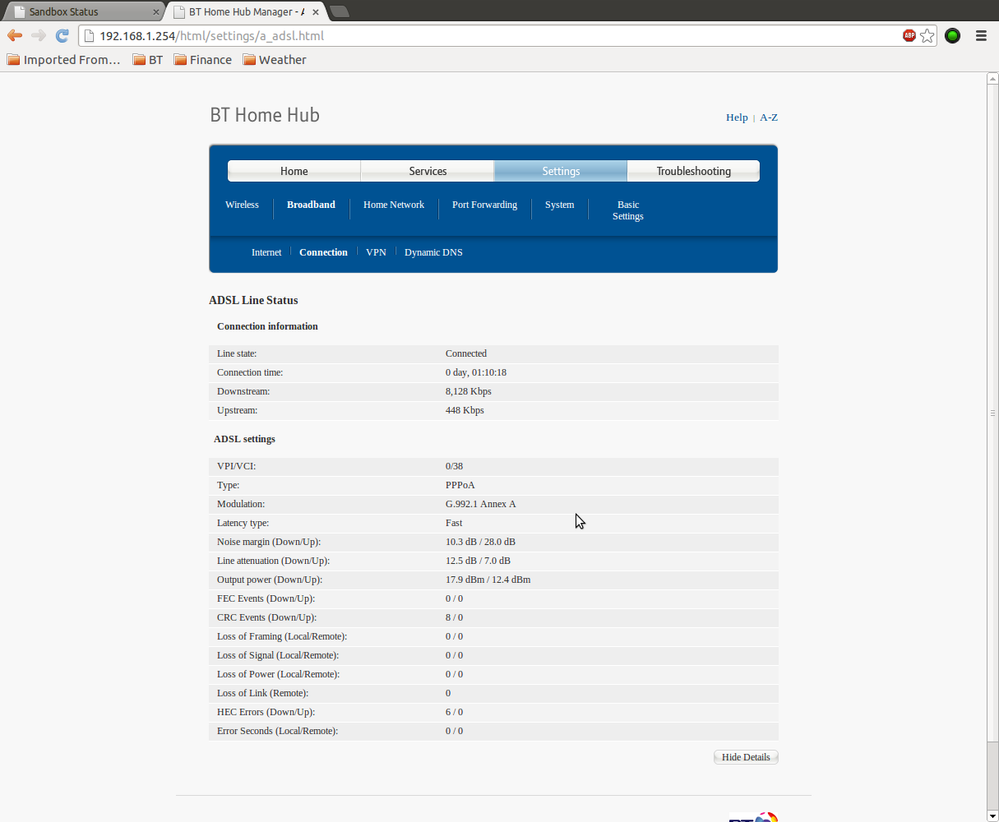Click noise margin '10.3 dB / 28.0 dB'
The image size is (999, 822).
[480, 542]
